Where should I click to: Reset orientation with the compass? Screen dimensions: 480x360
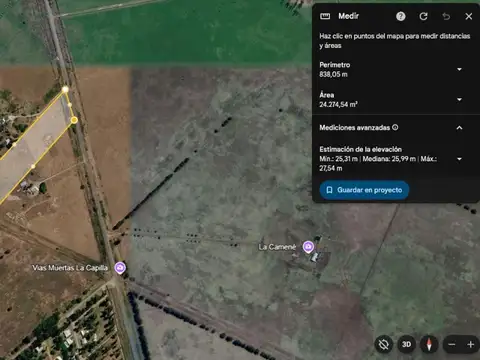429,344
